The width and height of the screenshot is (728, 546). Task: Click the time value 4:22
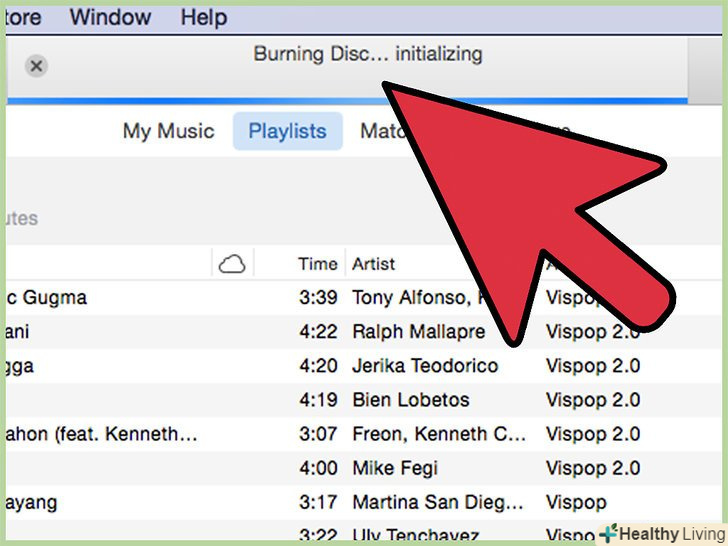coord(318,332)
